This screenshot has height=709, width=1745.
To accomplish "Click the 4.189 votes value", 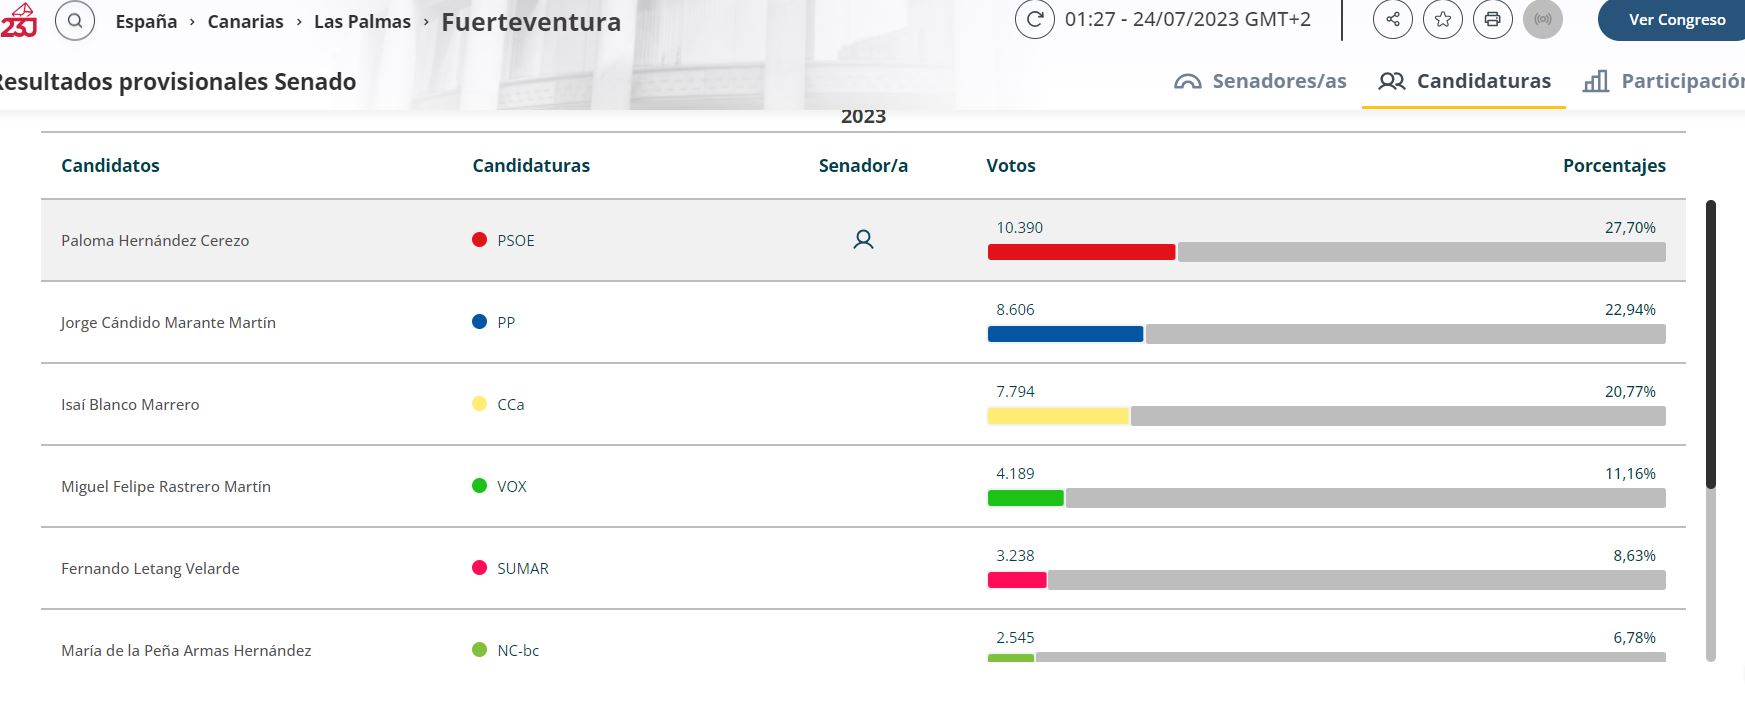I will pos(1015,474).
